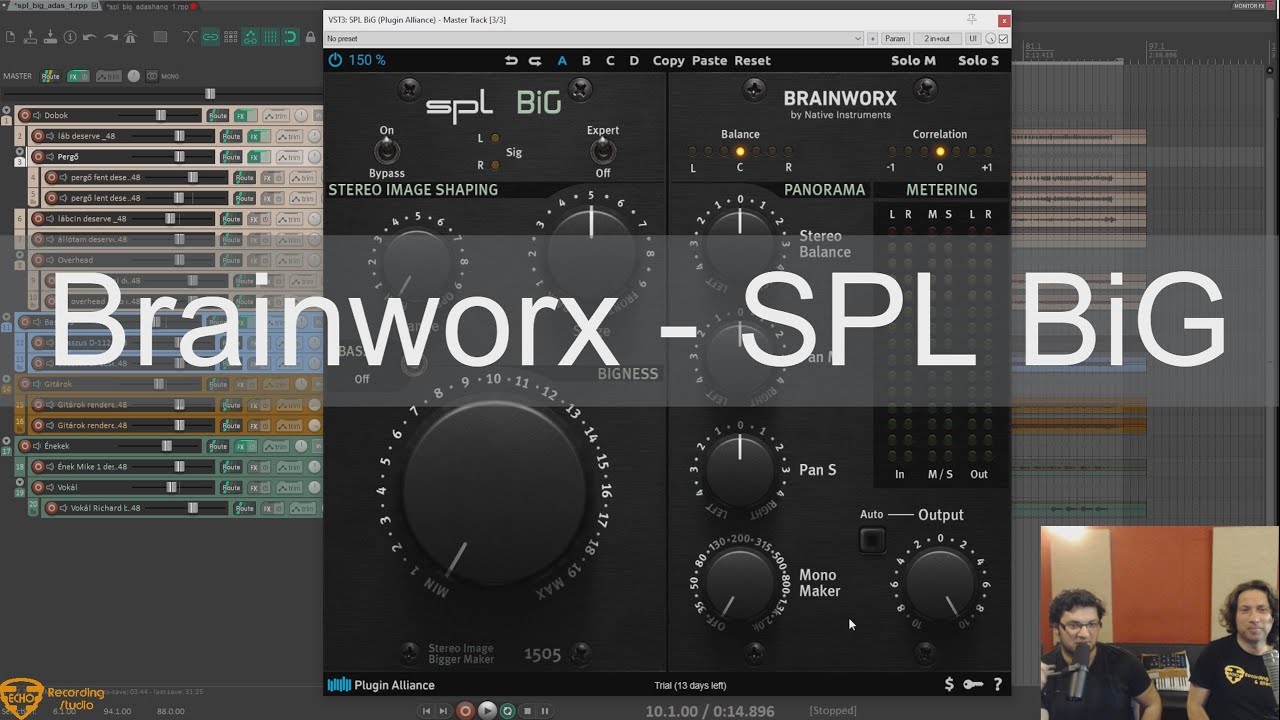The image size is (1280, 720).
Task: Toggle ripple editing icon
Action: (230, 37)
